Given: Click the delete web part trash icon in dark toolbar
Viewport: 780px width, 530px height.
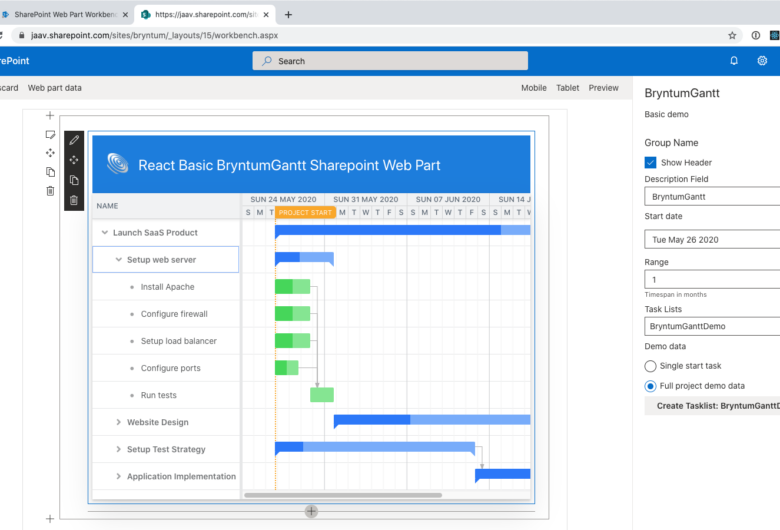Looking at the screenshot, I should click(74, 200).
